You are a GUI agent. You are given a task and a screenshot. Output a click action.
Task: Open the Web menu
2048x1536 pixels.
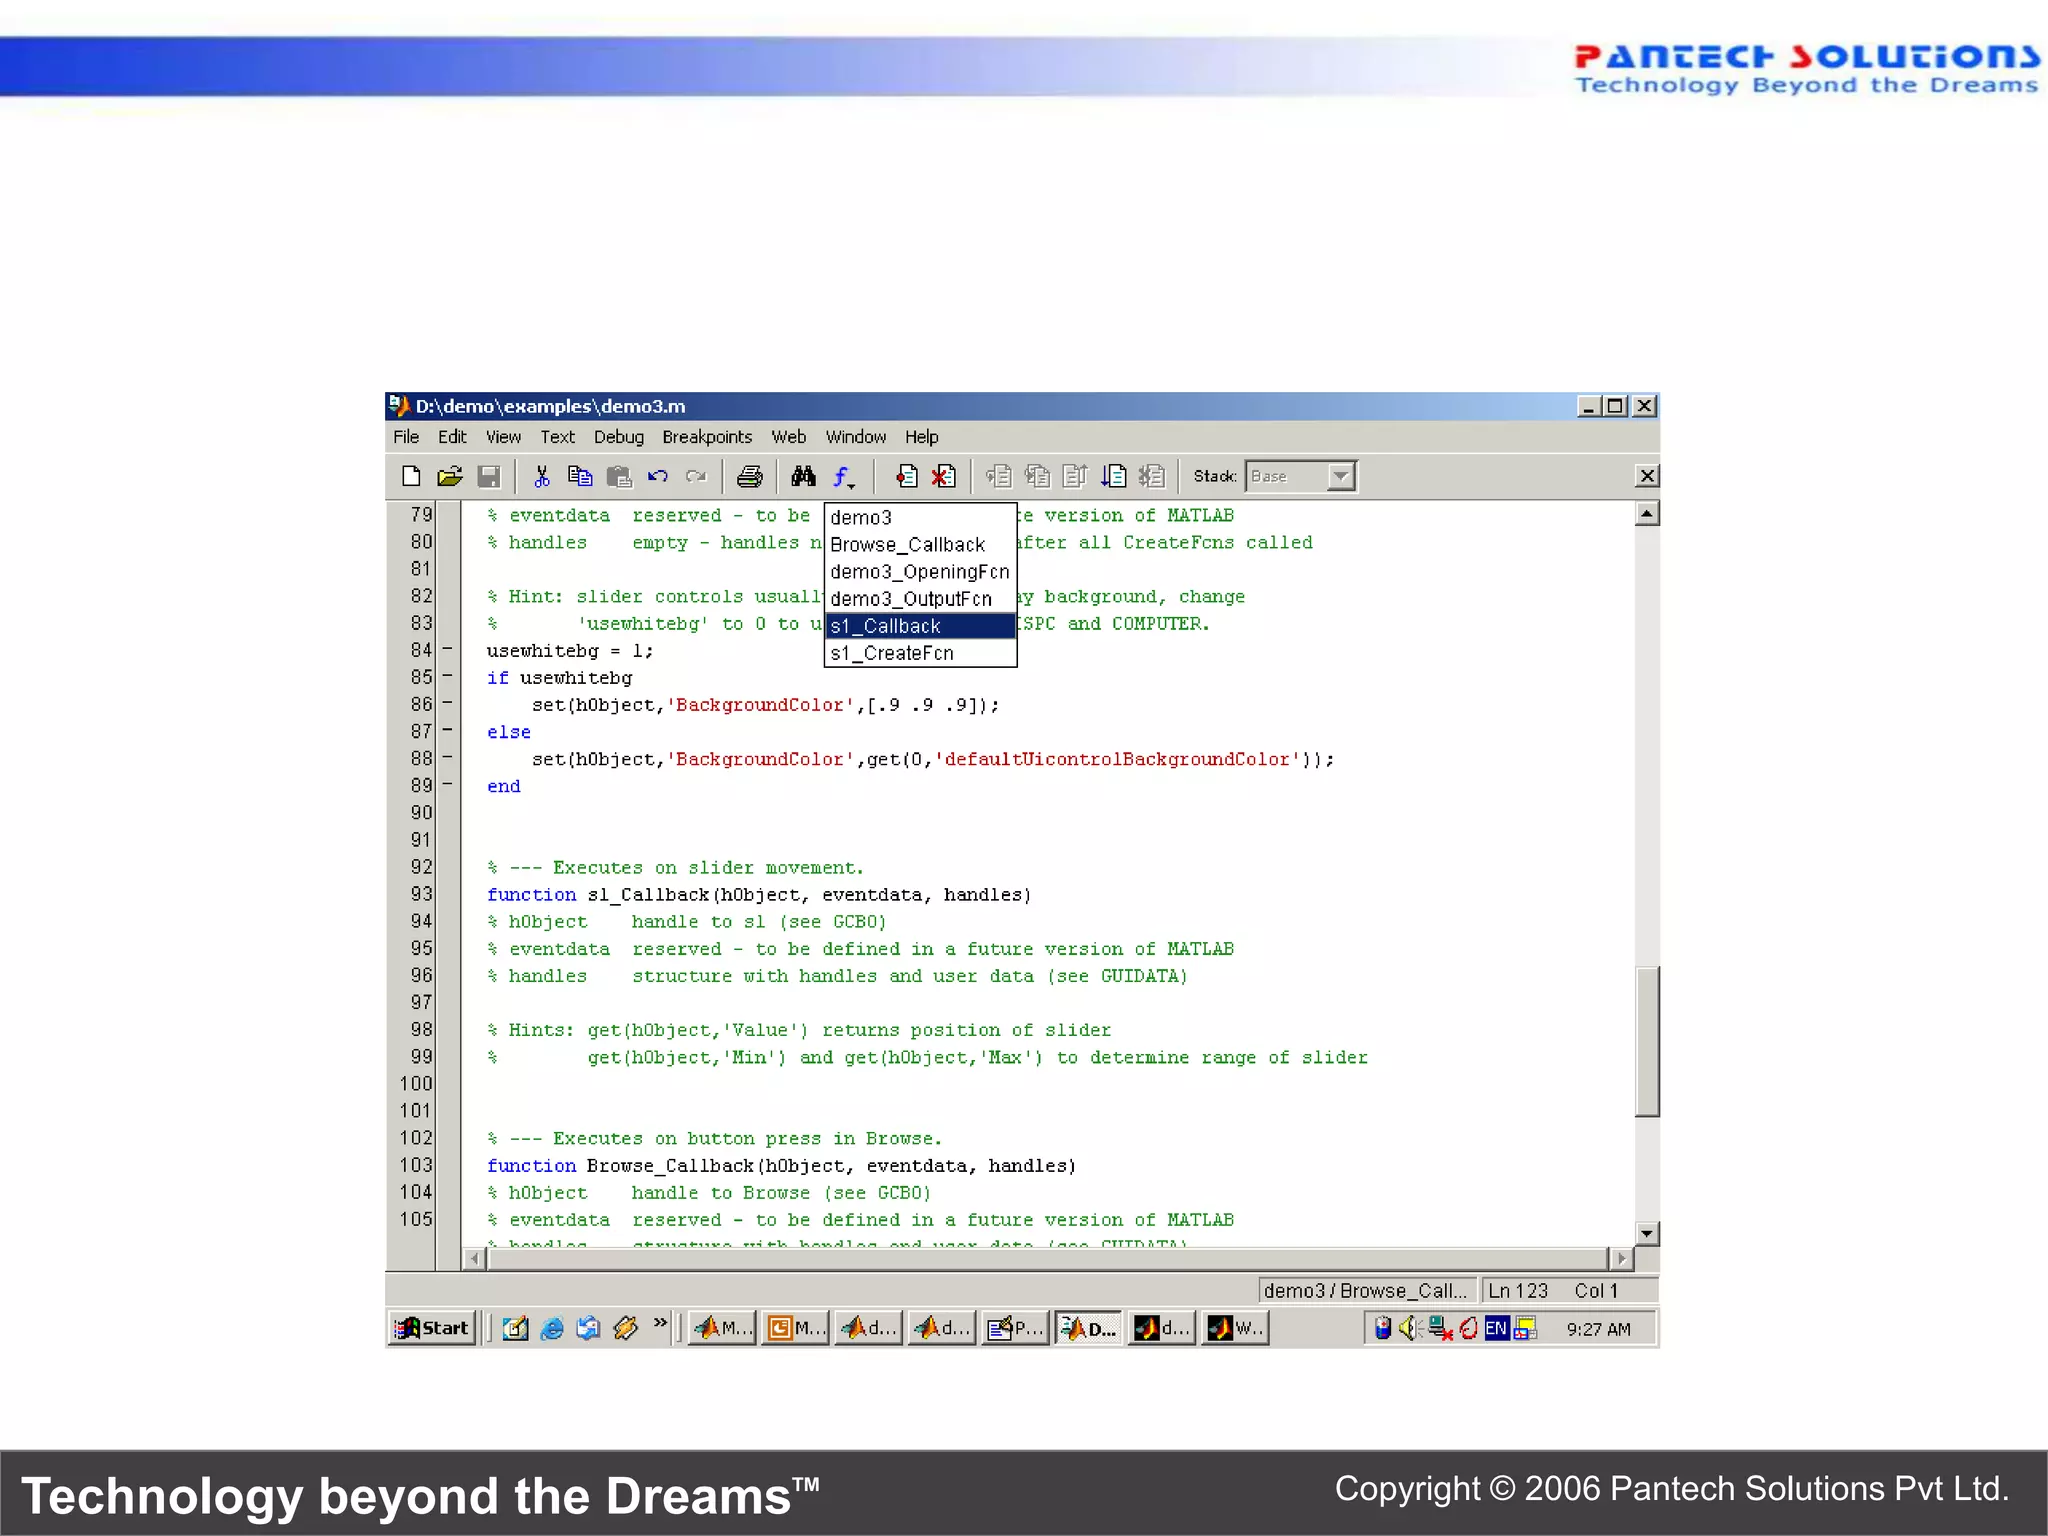(788, 437)
